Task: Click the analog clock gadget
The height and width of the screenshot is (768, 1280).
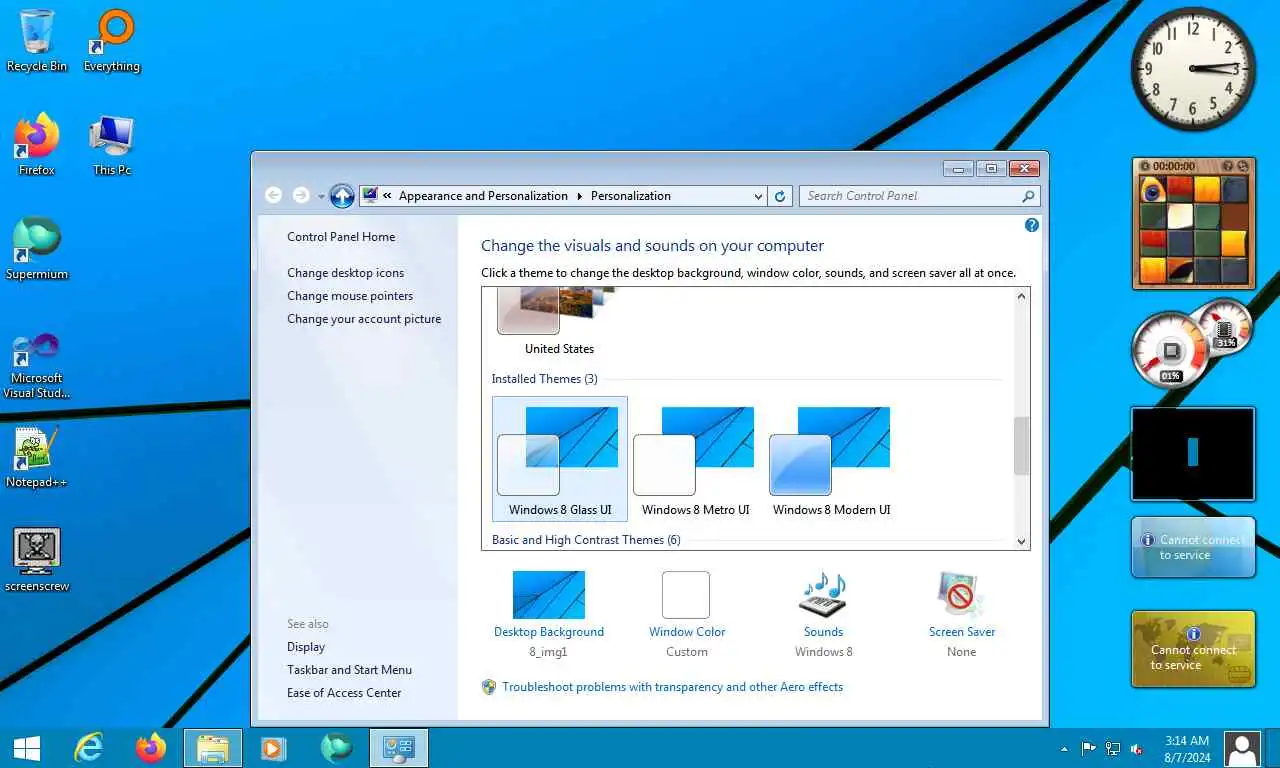Action: click(x=1193, y=69)
